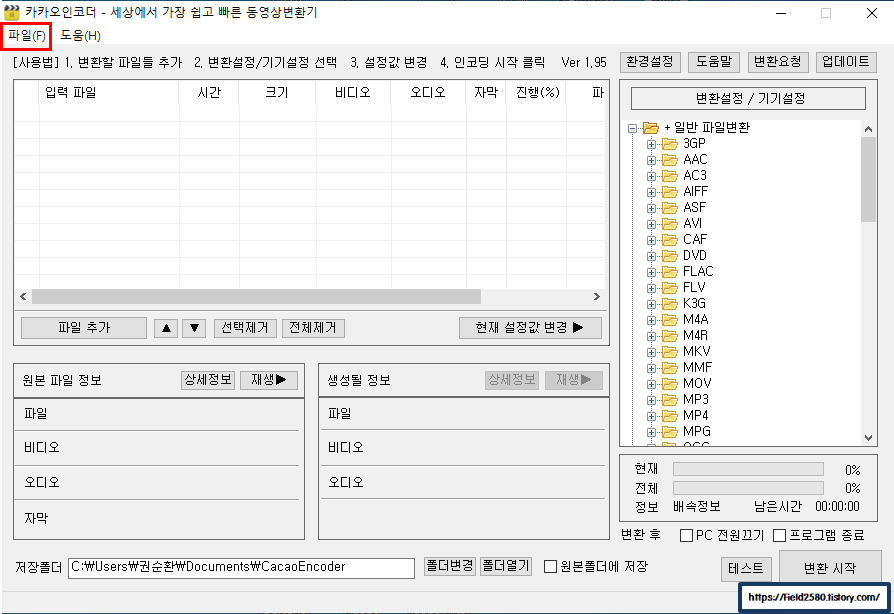The width and height of the screenshot is (894, 614).
Task: Select the FLAC folder icon
Action: click(669, 272)
